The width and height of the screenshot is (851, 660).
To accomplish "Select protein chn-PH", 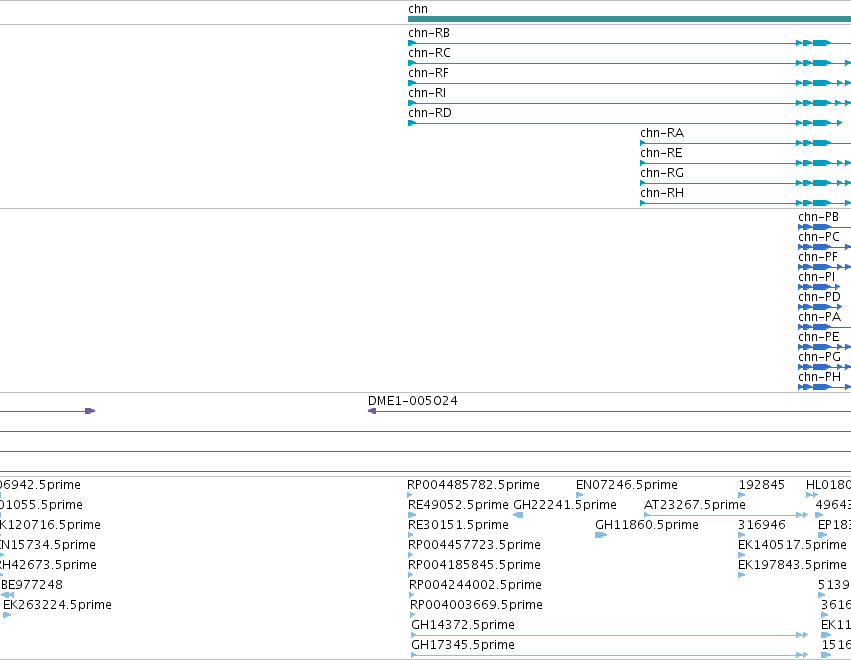I will point(819,377).
